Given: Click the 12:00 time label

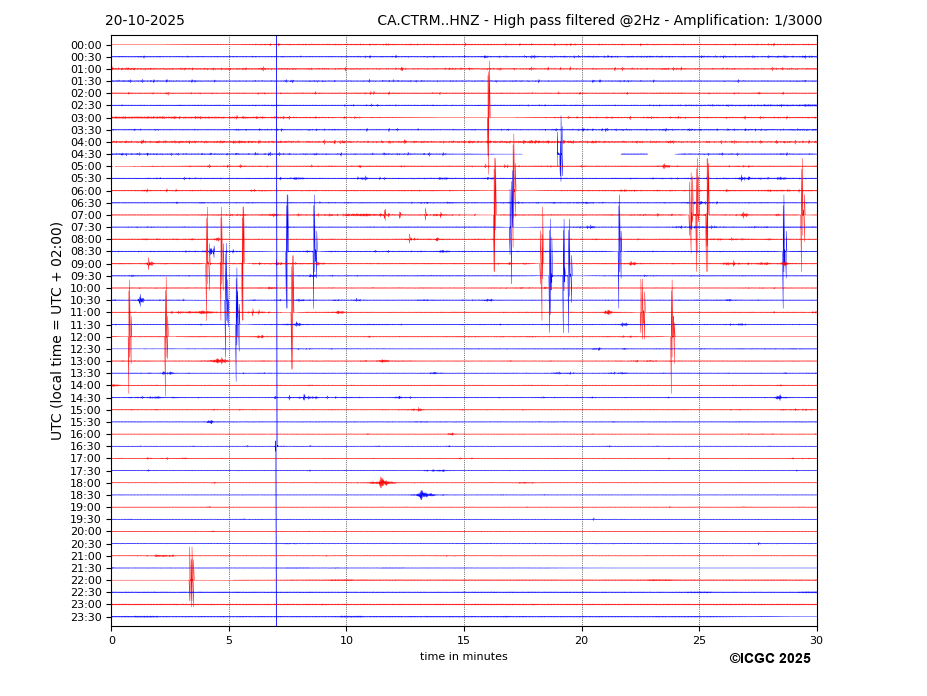Looking at the screenshot, I should 86,337.
